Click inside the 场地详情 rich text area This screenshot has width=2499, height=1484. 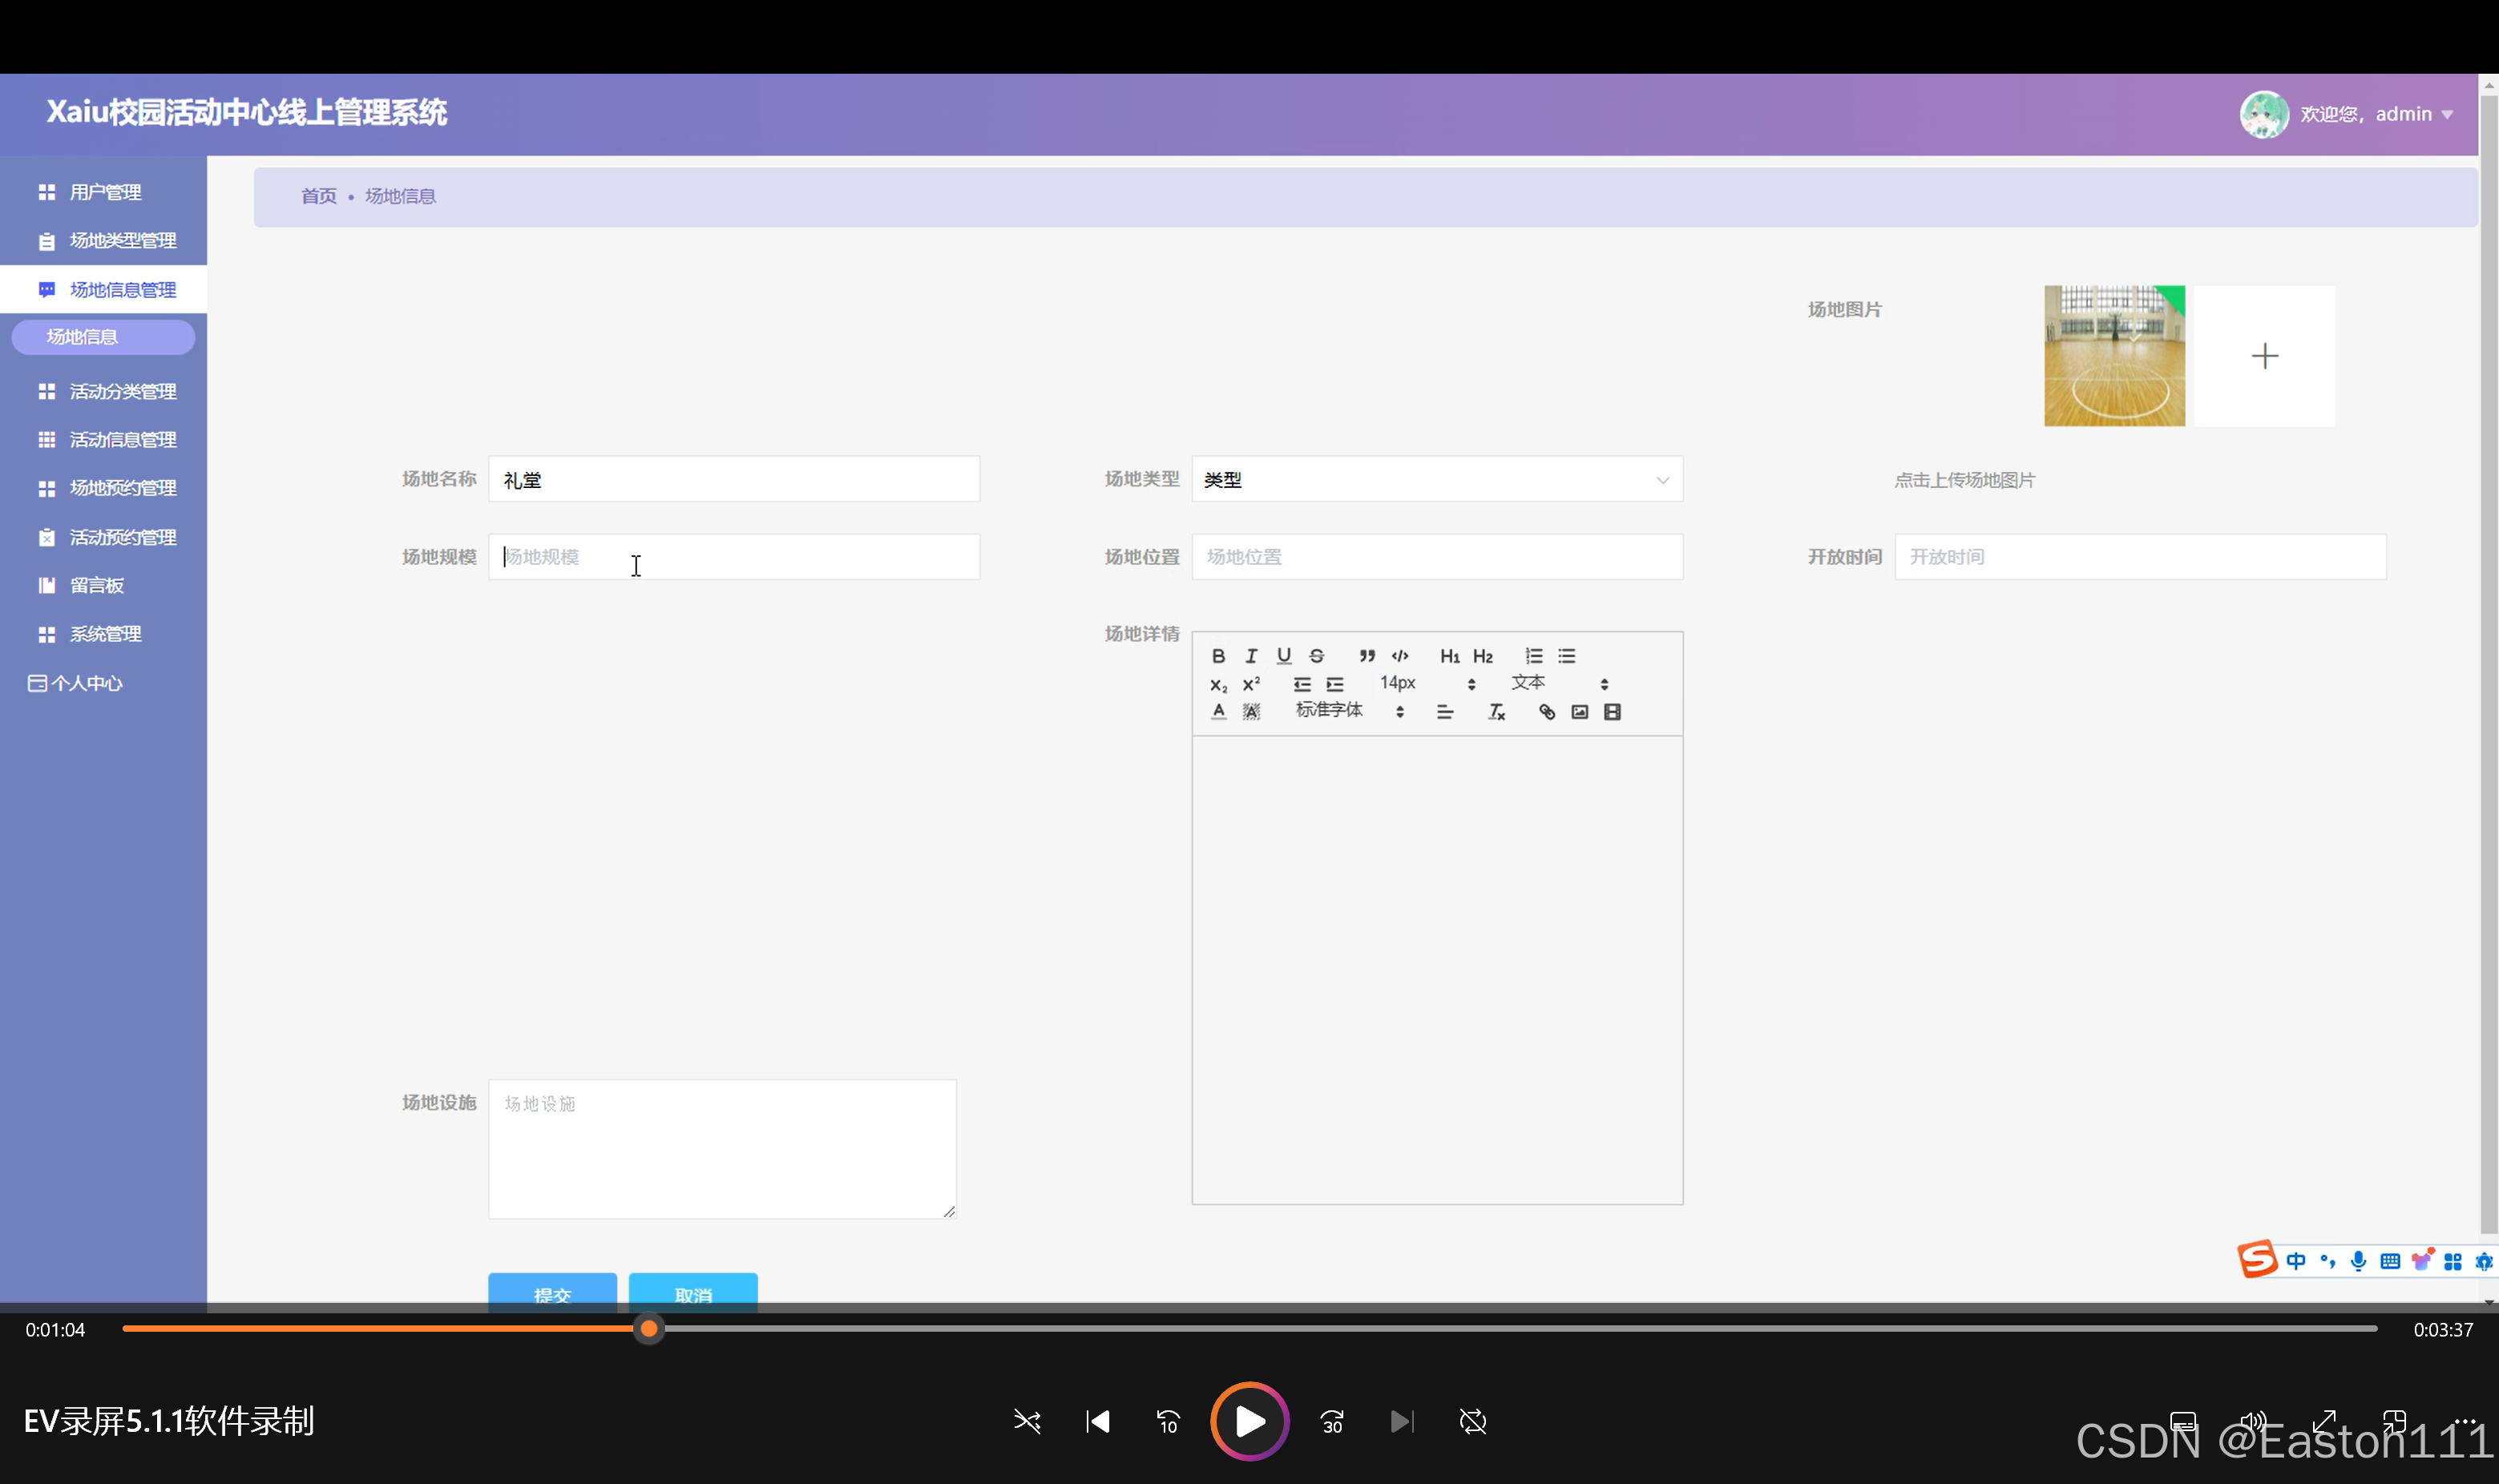coord(1437,970)
